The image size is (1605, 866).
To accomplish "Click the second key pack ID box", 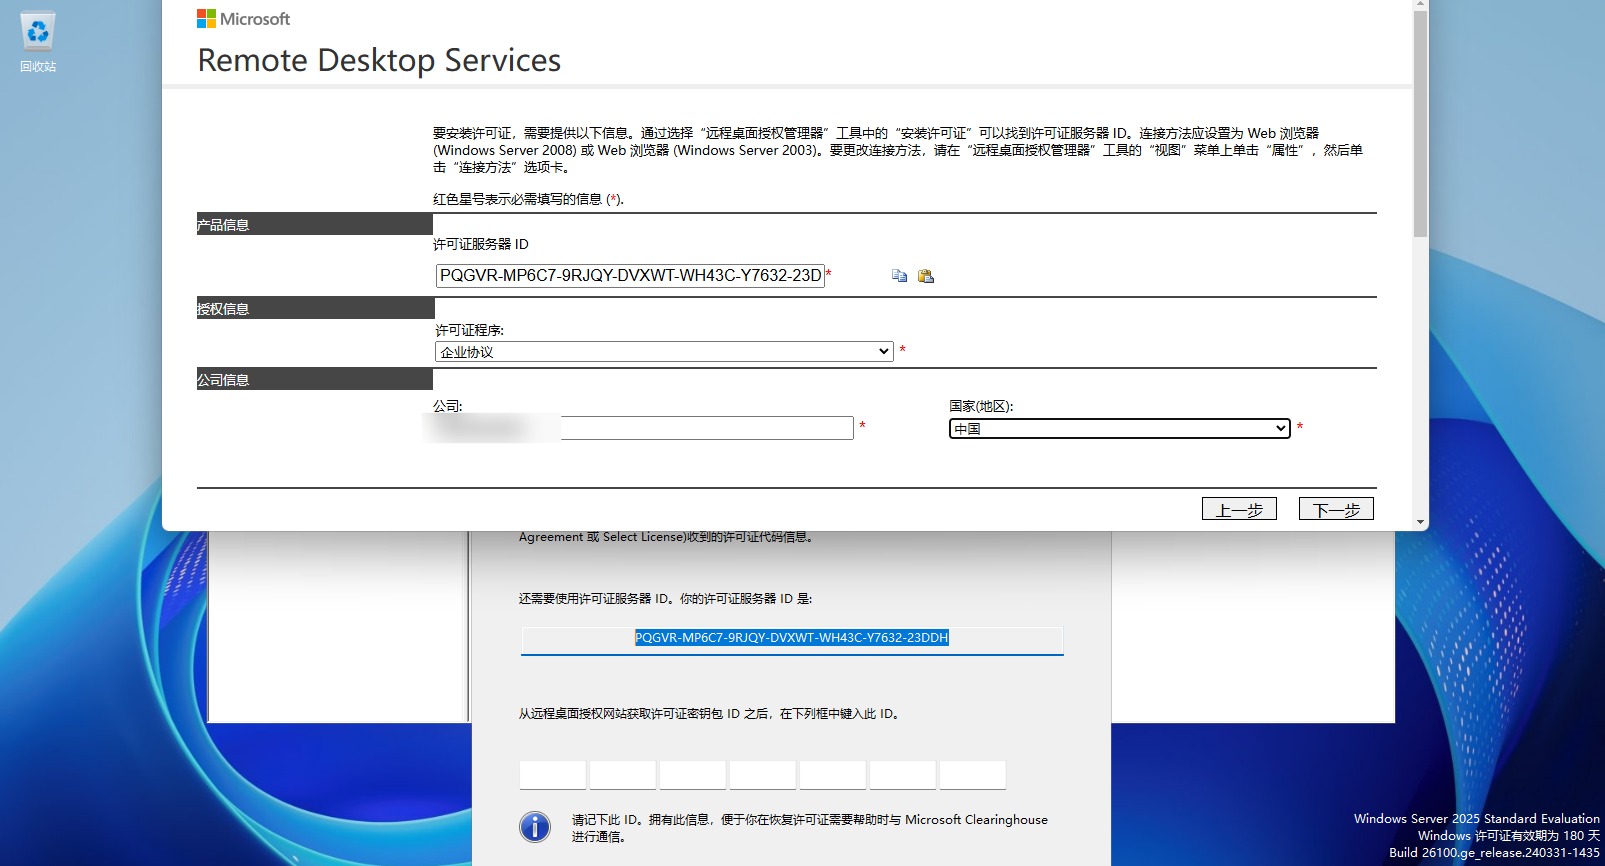I will [623, 775].
